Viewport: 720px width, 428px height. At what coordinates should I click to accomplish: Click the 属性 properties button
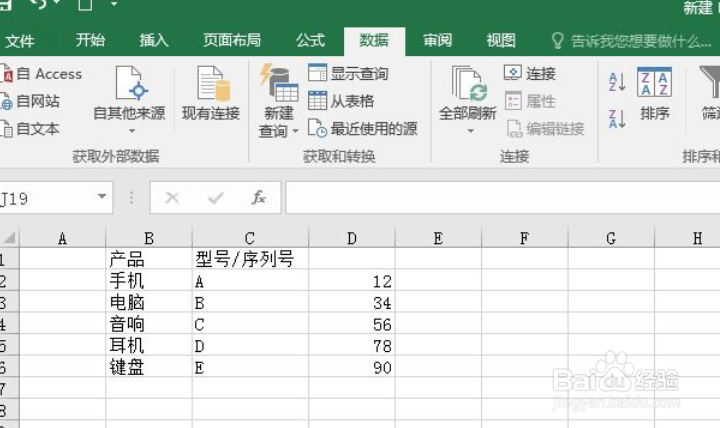tap(530, 101)
